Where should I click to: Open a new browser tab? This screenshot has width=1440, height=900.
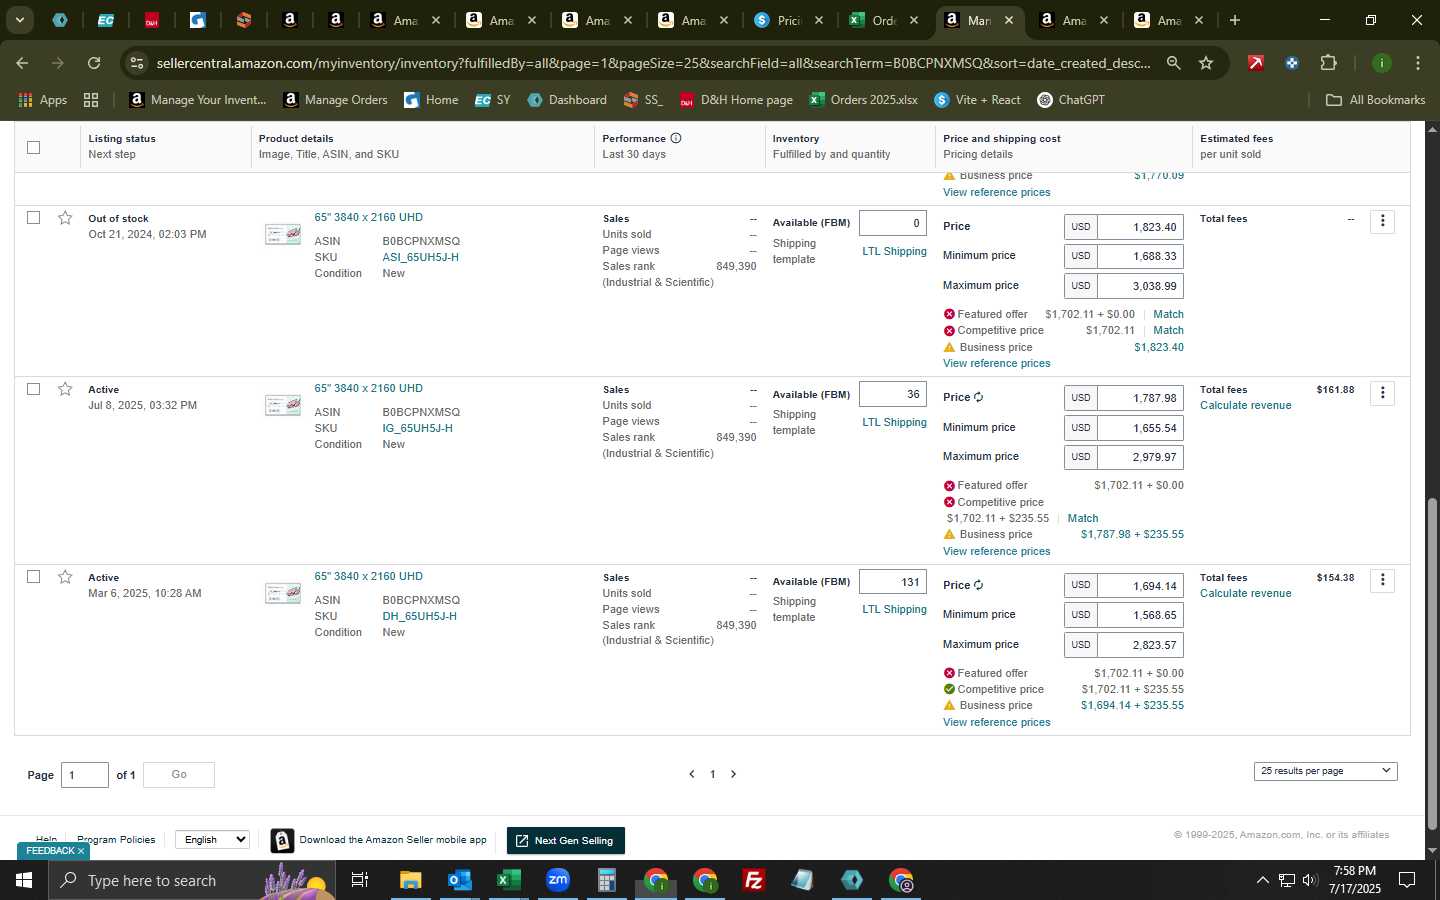(x=1235, y=20)
